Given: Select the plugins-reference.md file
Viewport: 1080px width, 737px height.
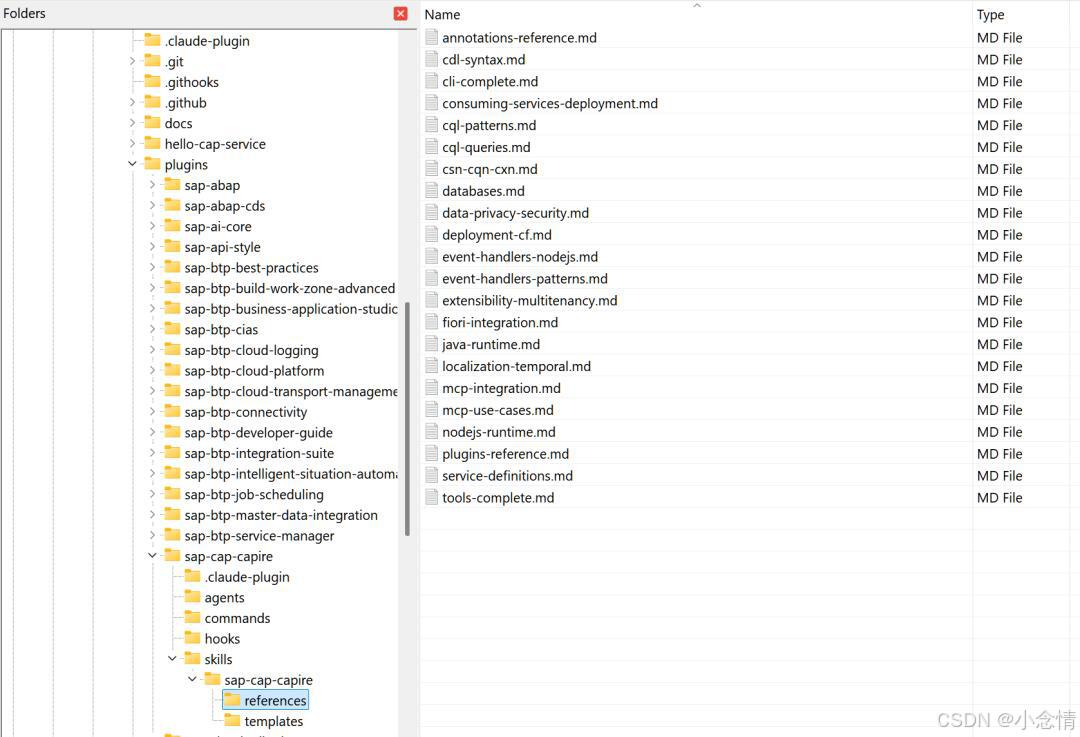Looking at the screenshot, I should pyautogui.click(x=506, y=454).
